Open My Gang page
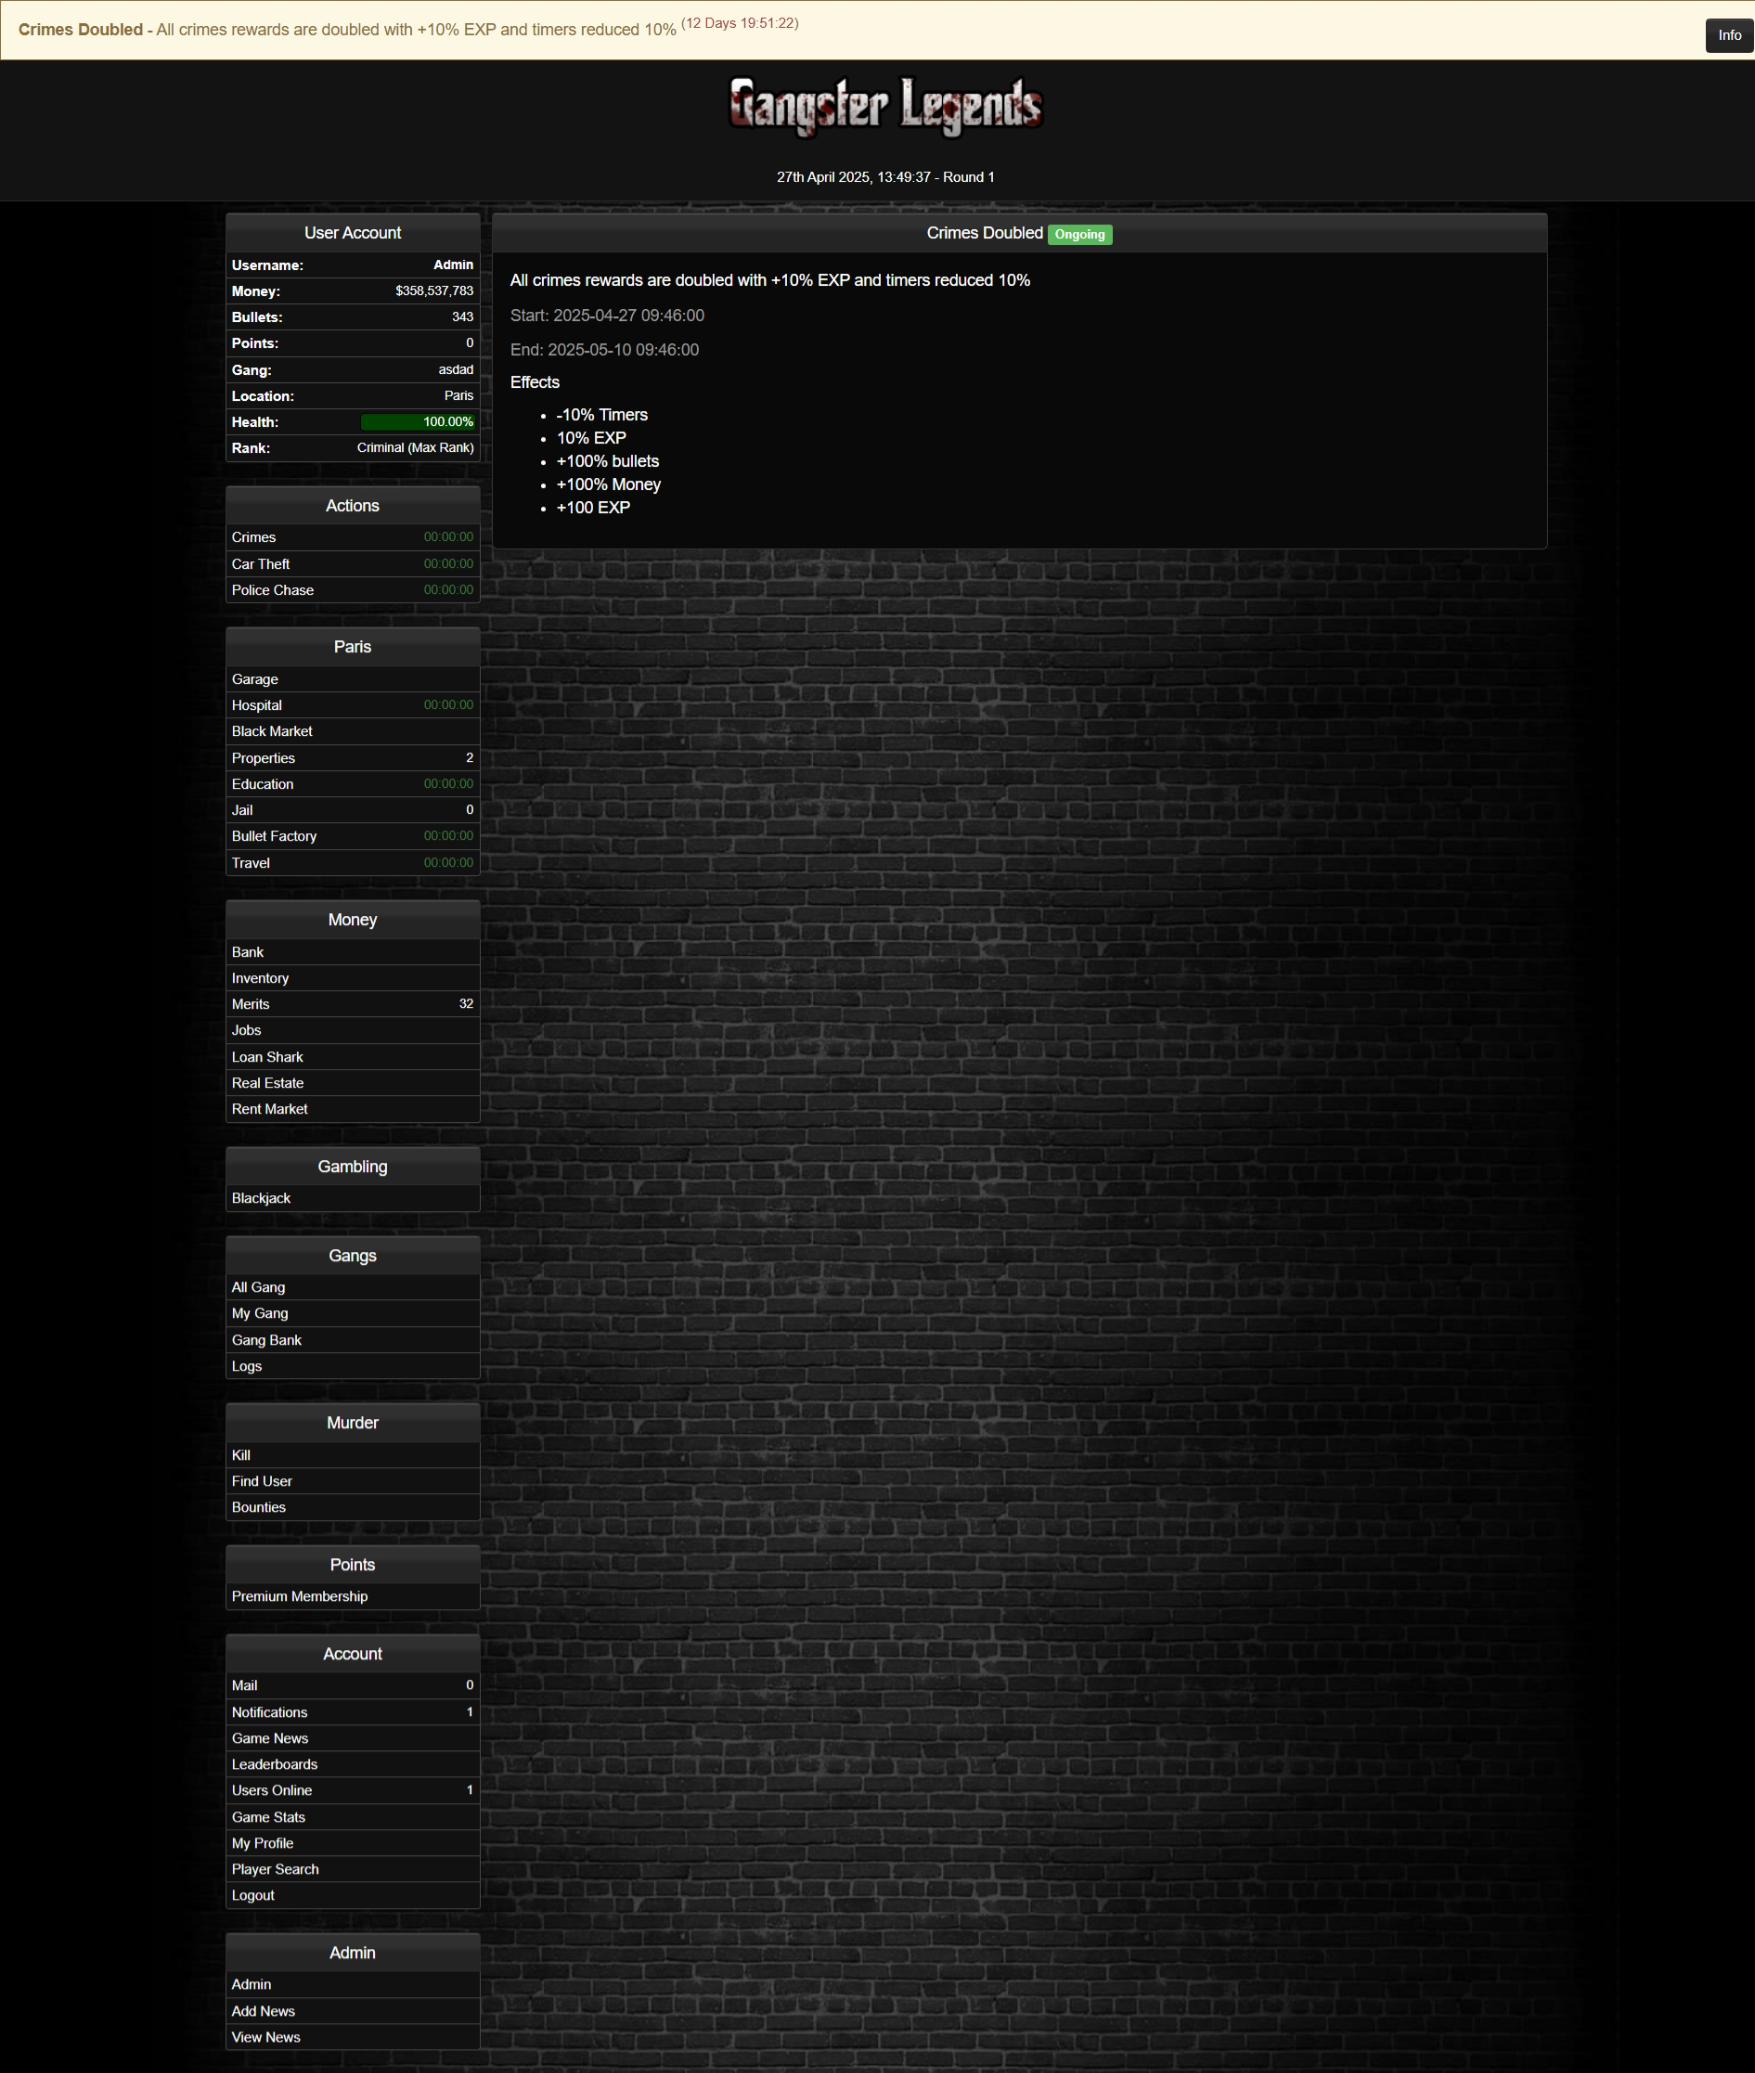Image resolution: width=1755 pixels, height=2073 pixels. [260, 1313]
